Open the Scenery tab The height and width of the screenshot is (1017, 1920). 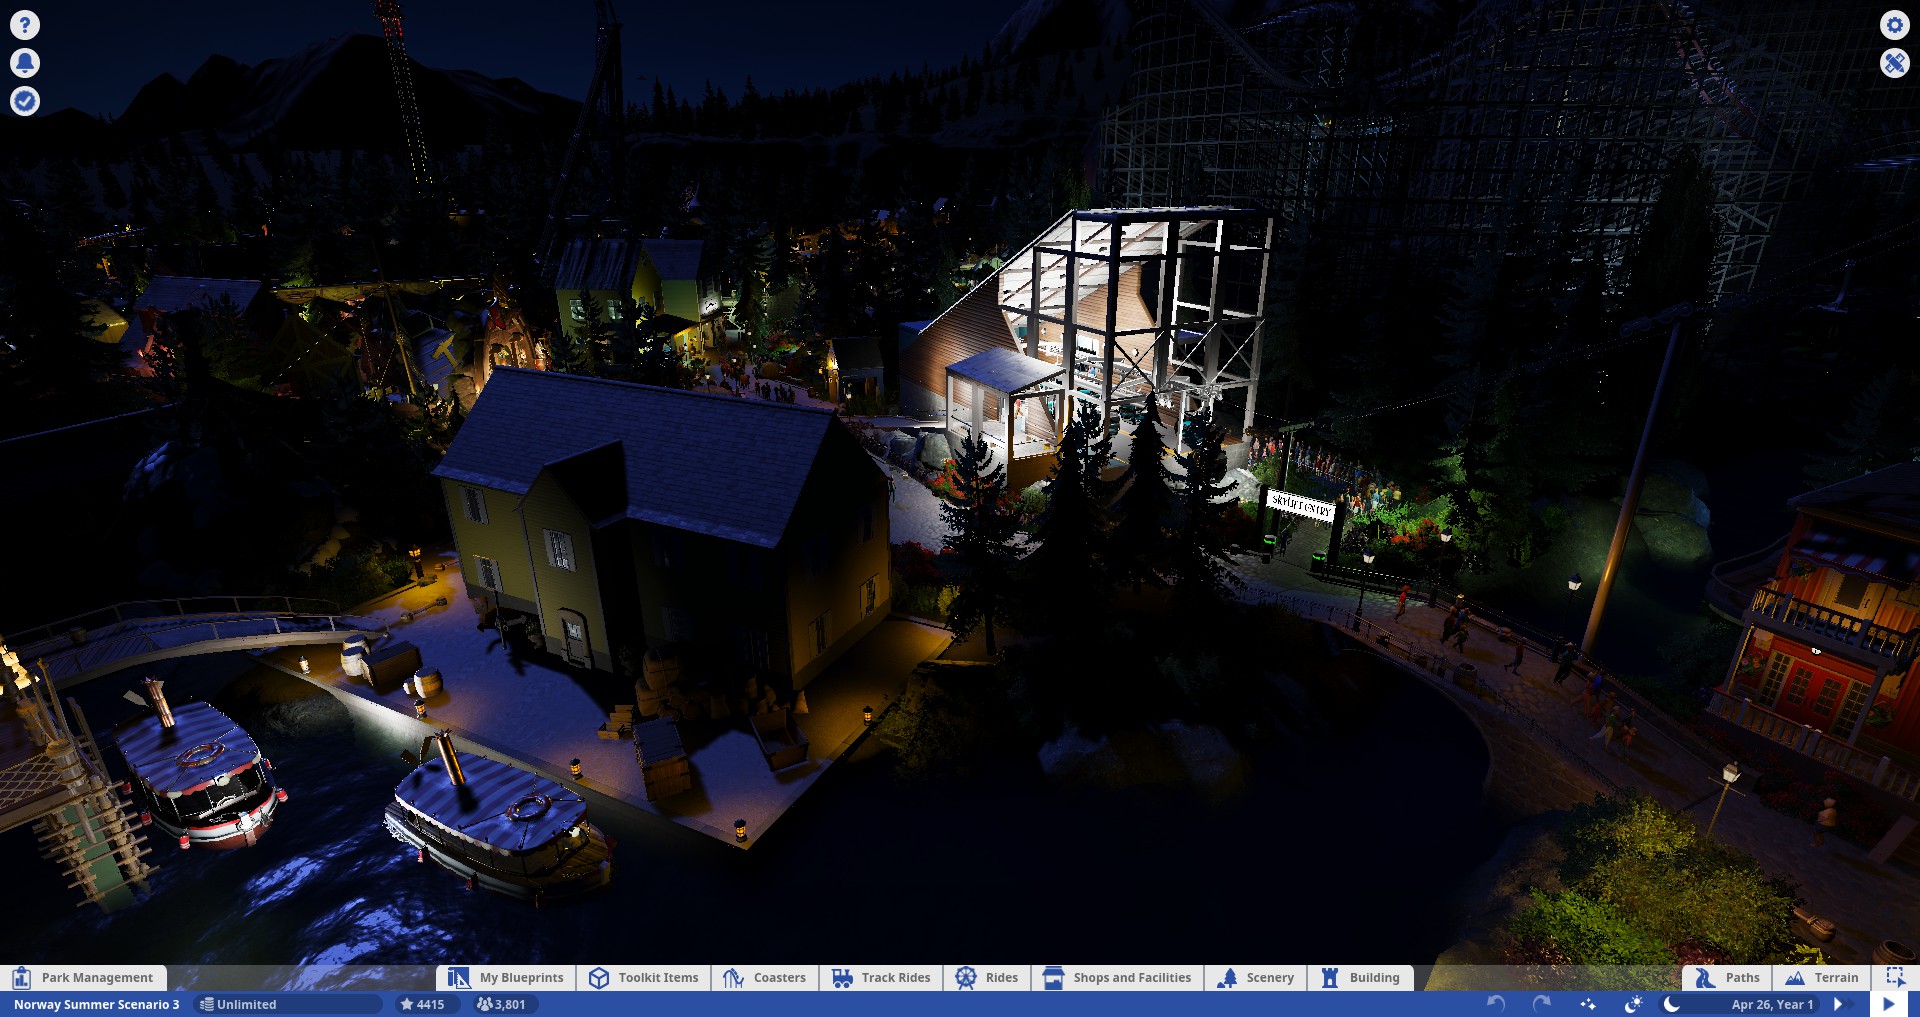(x=1256, y=977)
